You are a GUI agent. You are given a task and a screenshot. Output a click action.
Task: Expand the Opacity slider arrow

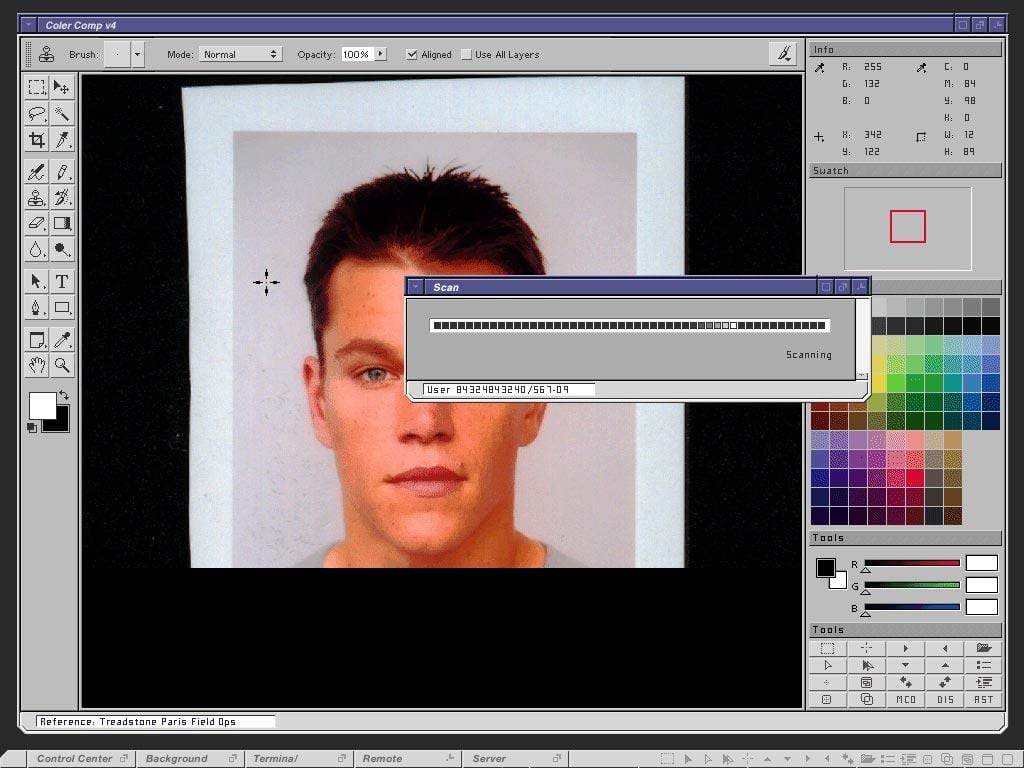[x=380, y=55]
